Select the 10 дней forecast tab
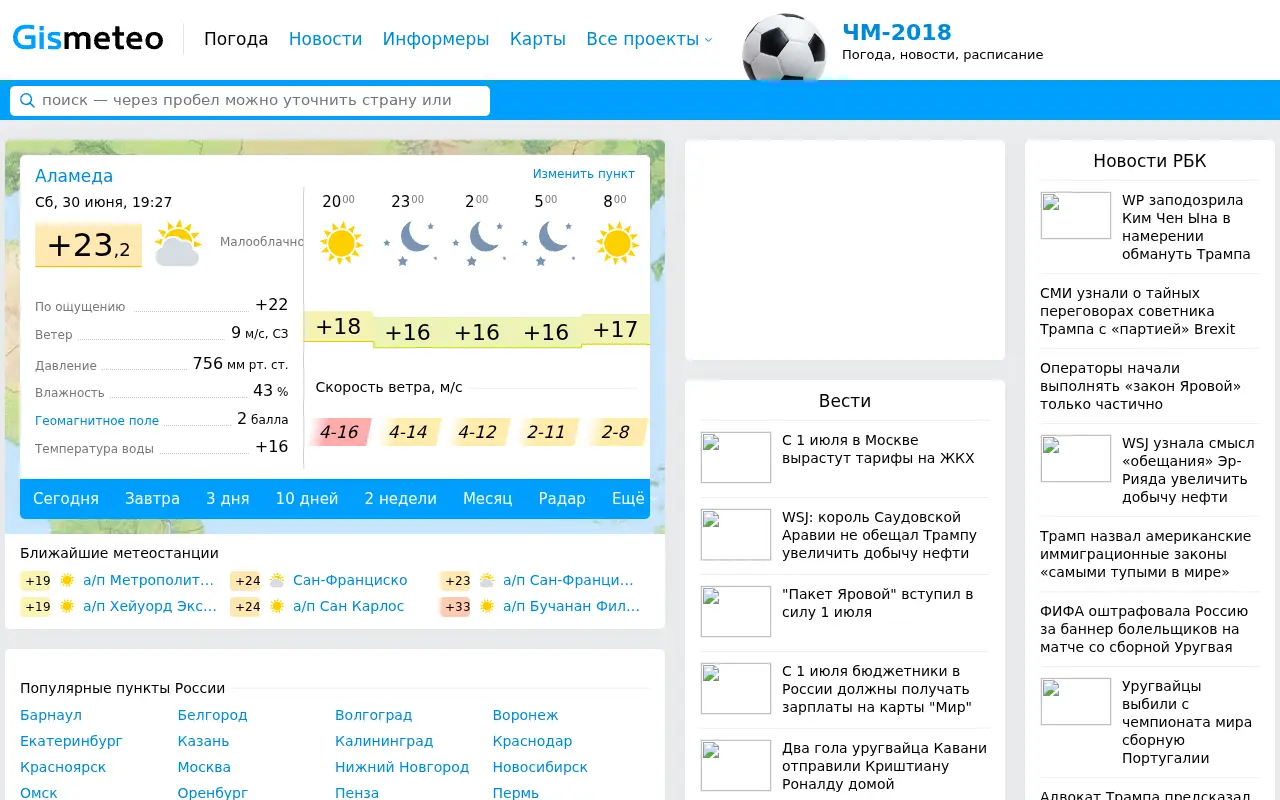Viewport: 1280px width, 800px height. pyautogui.click(x=307, y=498)
